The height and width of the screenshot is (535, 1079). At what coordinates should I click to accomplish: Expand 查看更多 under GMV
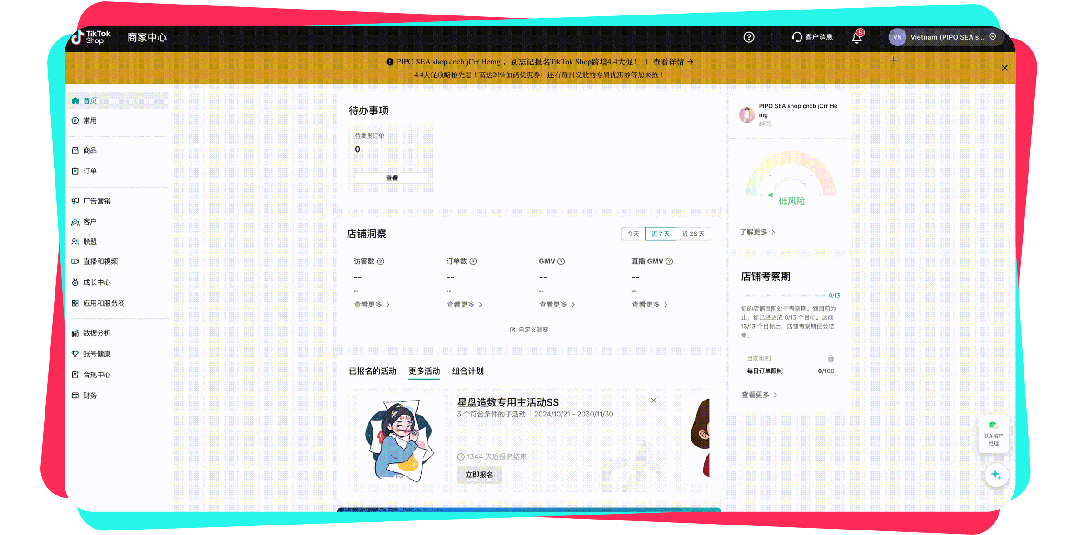(x=560, y=304)
